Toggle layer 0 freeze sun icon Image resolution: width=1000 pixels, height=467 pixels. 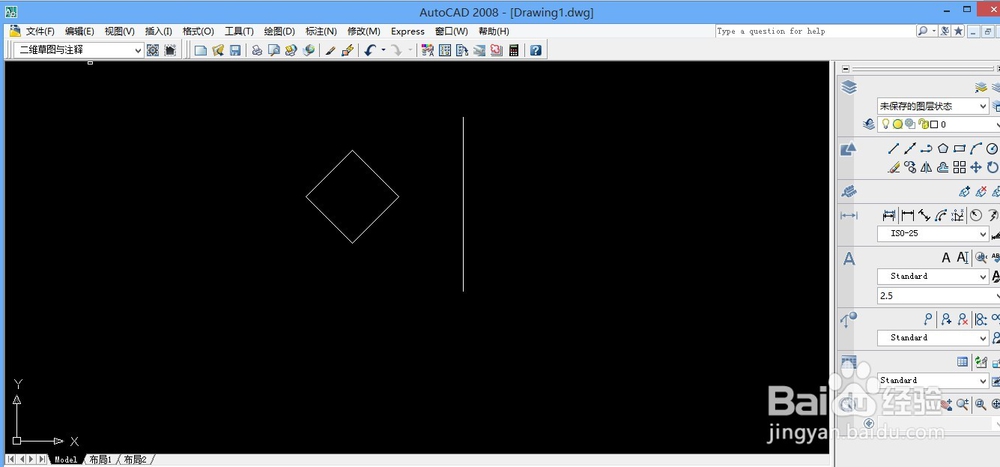pos(897,124)
